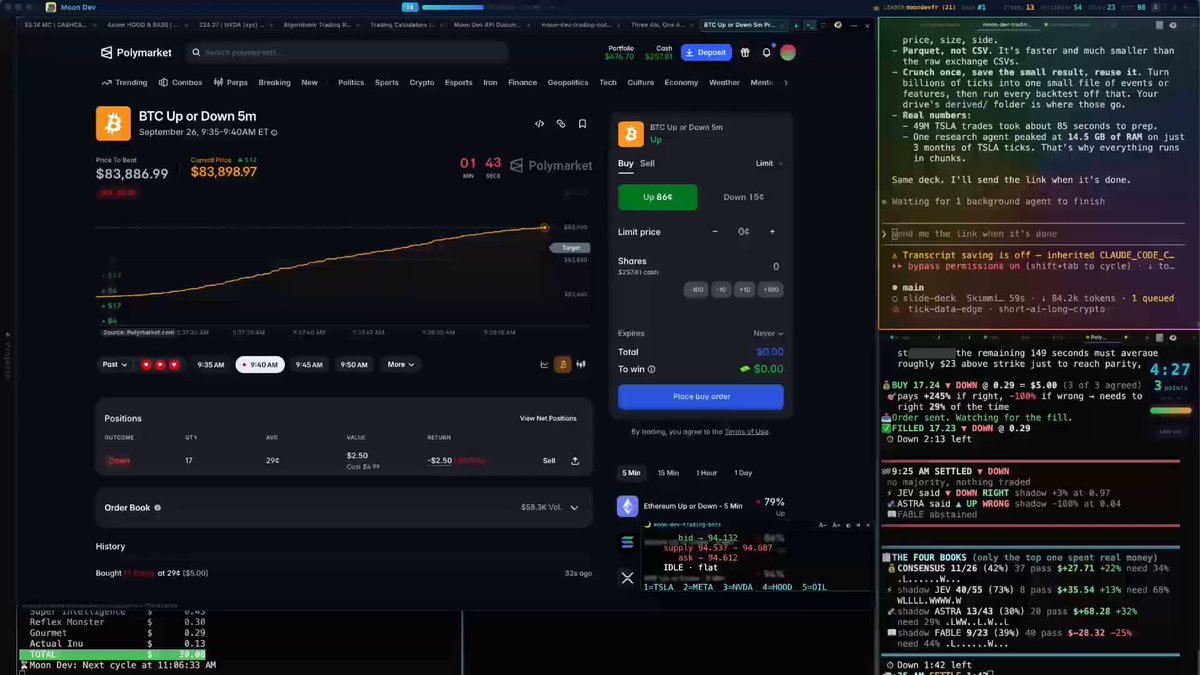Image resolution: width=1200 pixels, height=675 pixels.
Task: Bookmark the BTC Up or Down market
Action: [x=582, y=124]
